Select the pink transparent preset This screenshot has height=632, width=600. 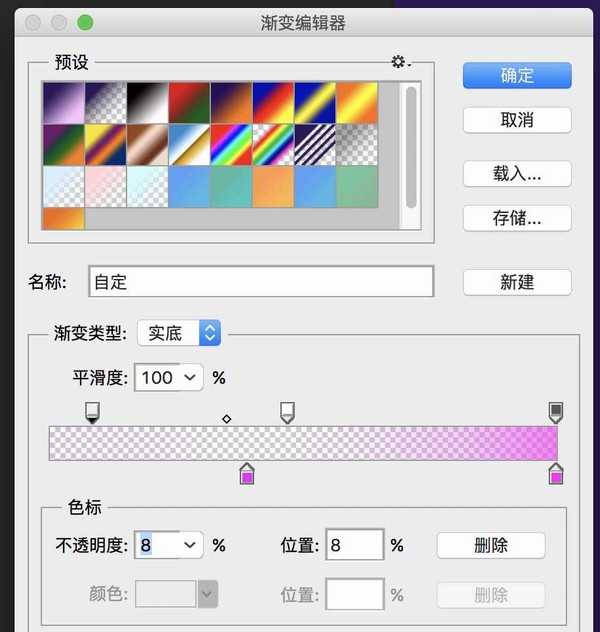point(106,187)
